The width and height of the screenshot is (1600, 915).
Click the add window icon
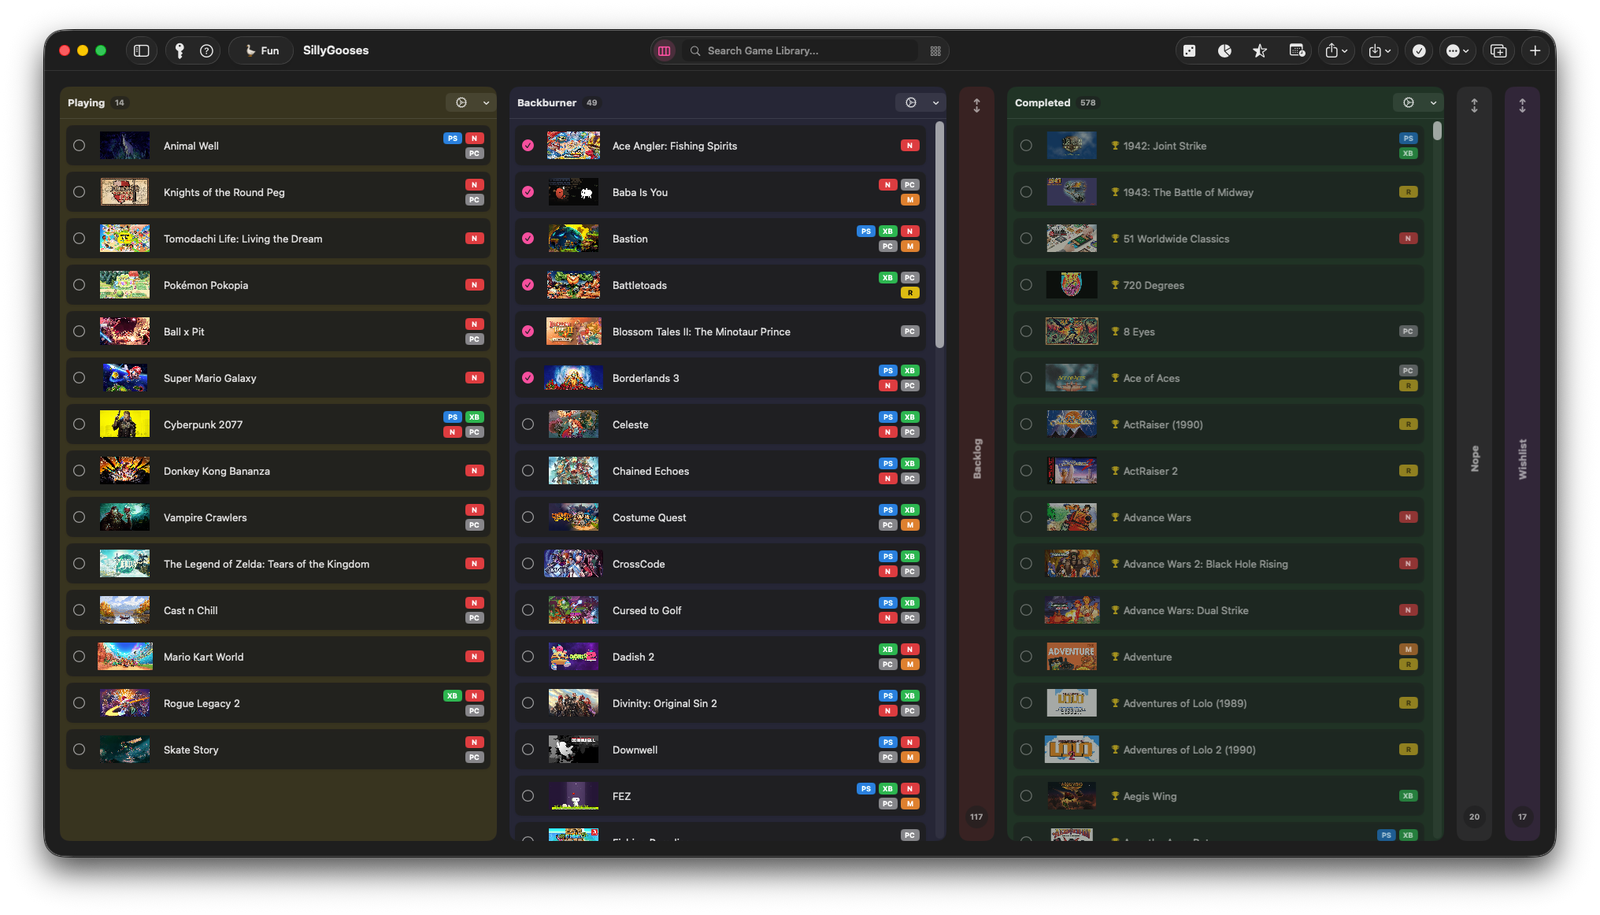(1498, 51)
